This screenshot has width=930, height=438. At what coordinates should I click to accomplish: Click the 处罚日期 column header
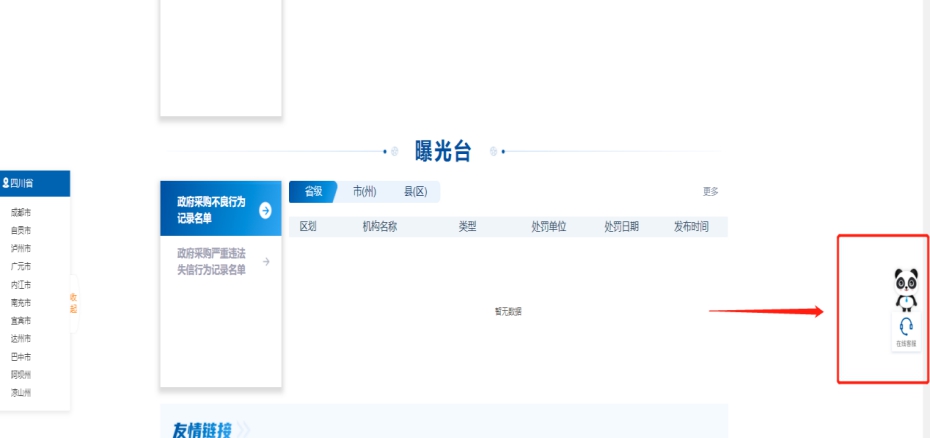click(x=621, y=227)
